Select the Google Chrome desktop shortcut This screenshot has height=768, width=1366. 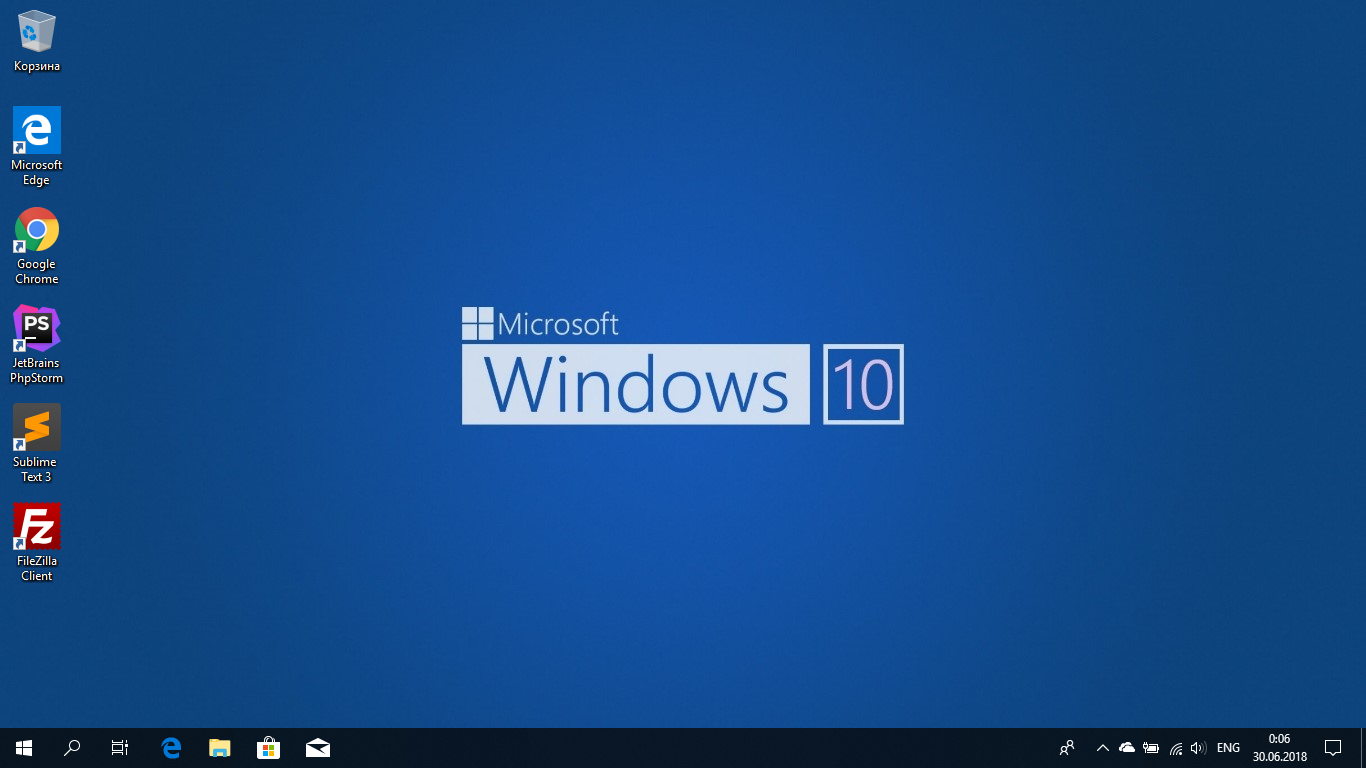37,246
